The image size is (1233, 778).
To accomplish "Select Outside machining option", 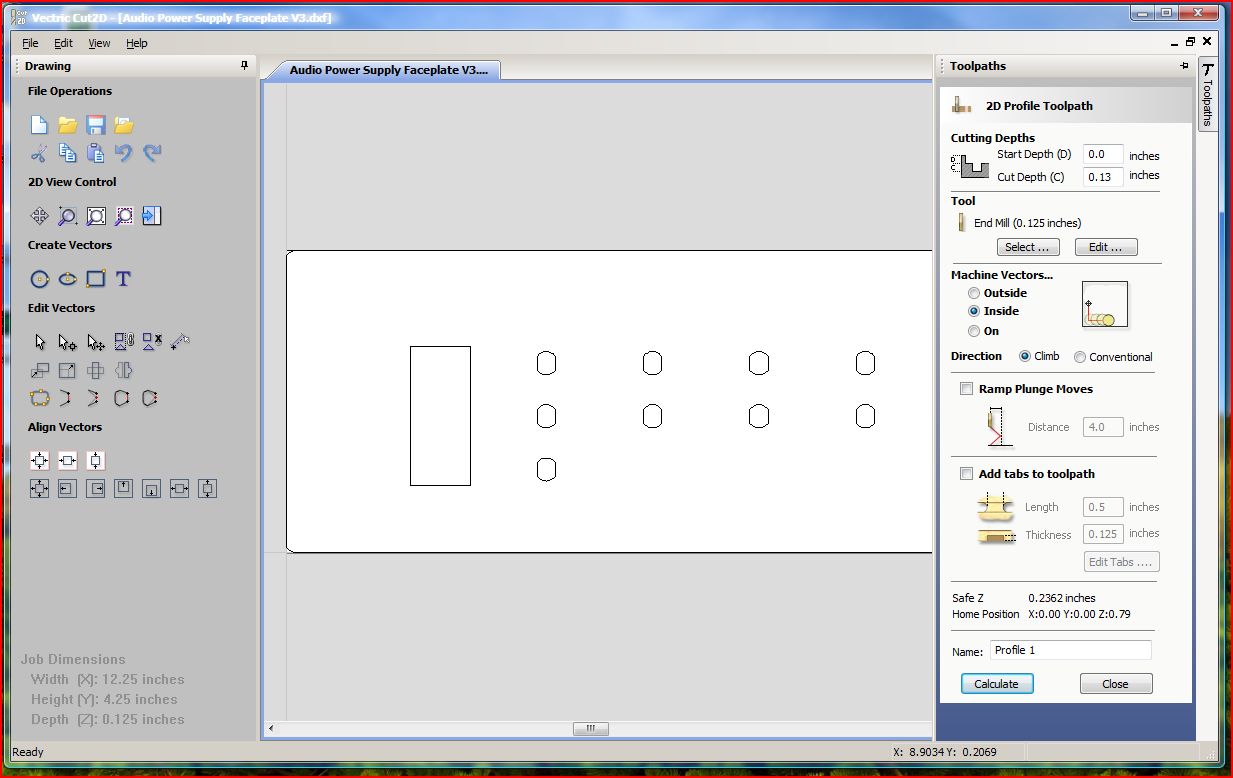I will (x=974, y=293).
